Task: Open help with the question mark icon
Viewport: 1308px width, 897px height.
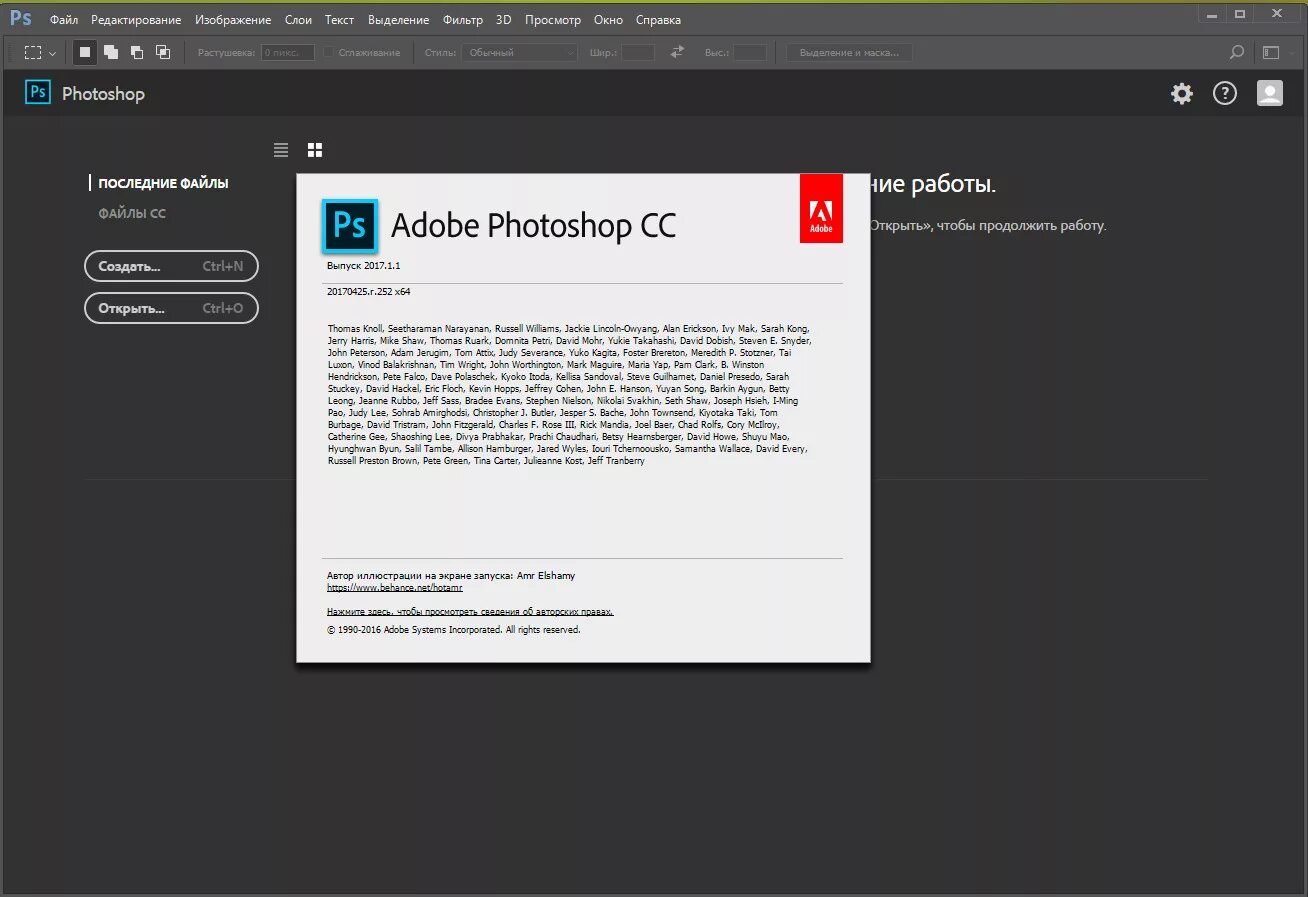Action: [x=1225, y=94]
